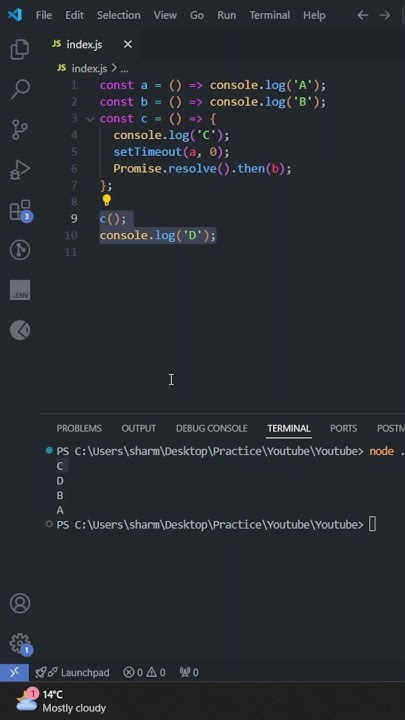This screenshot has height=720, width=405.
Task: Click line number 11 in the gutter
Action: coord(71,252)
